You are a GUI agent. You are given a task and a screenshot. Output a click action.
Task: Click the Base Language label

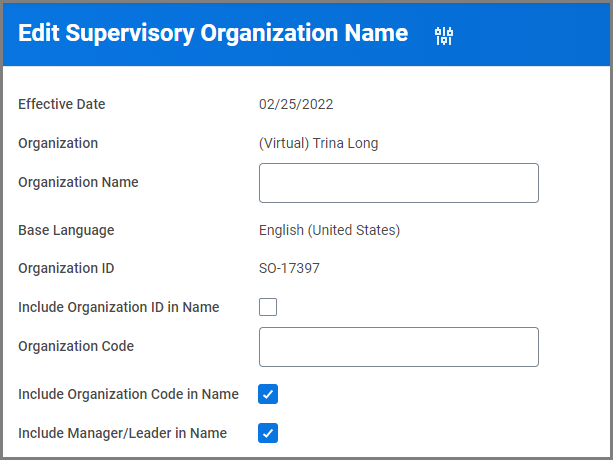(66, 230)
